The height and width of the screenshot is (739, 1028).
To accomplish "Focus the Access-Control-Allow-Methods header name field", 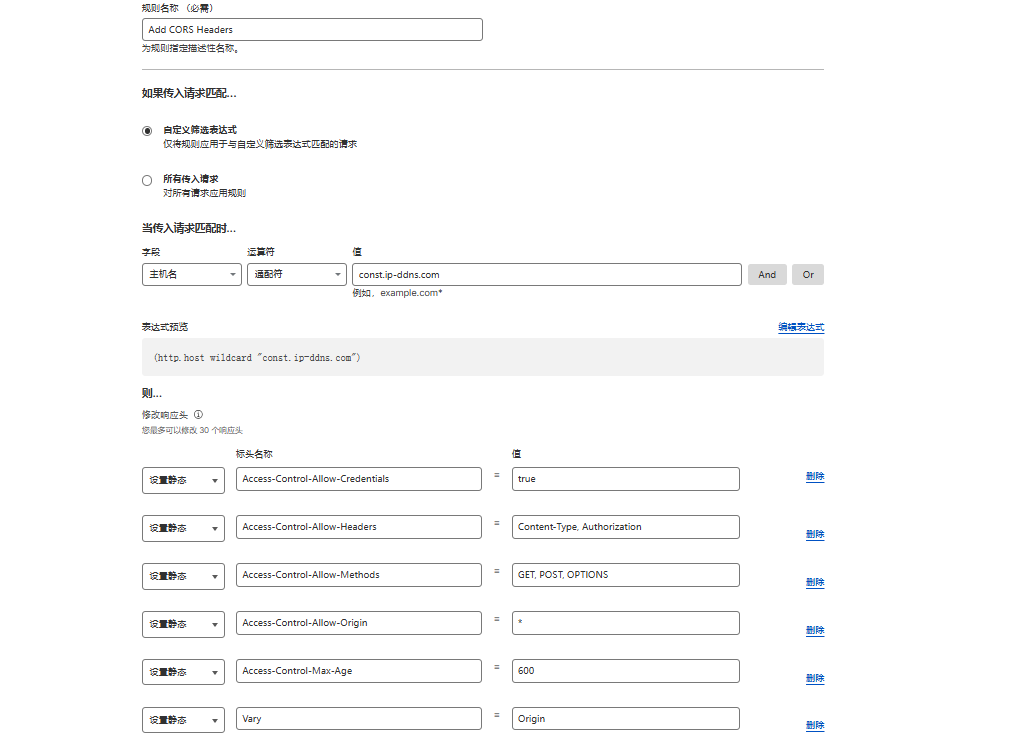I will [x=359, y=575].
